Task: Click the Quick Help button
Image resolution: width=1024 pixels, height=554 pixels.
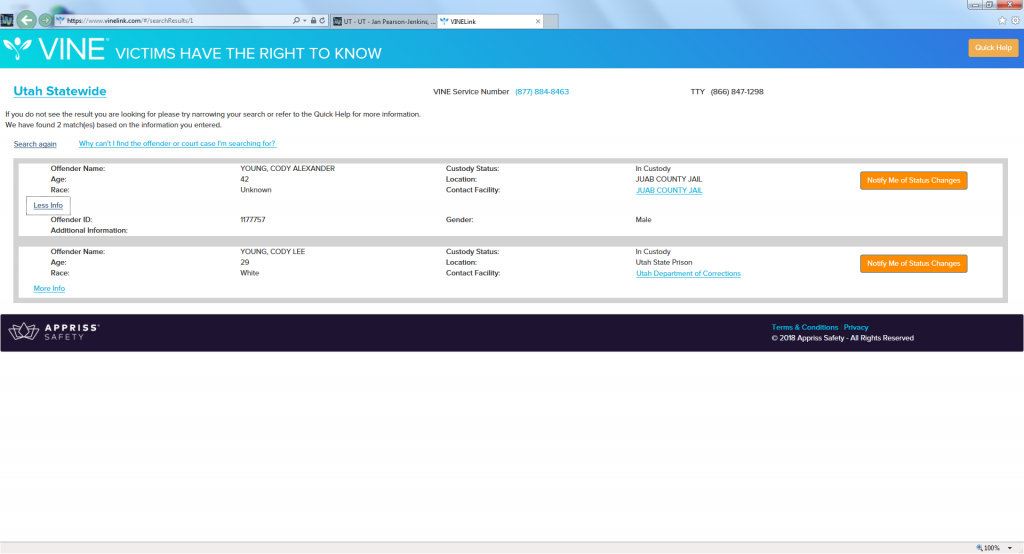Action: pos(992,47)
